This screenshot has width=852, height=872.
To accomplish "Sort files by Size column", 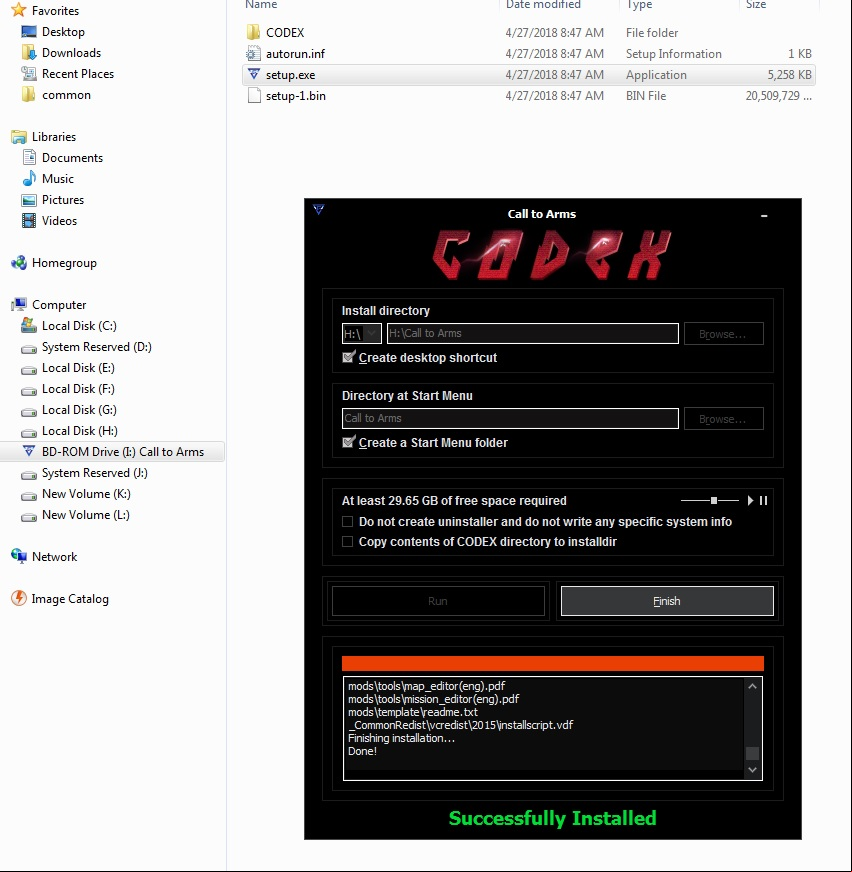I will [755, 4].
